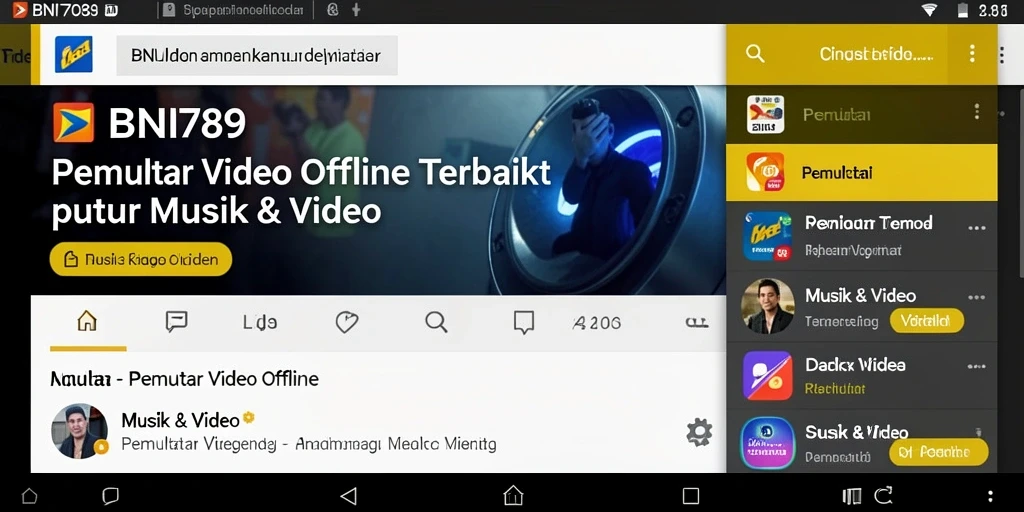
Task: Click the panels icon beside the refresh arrow
Action: pos(852,496)
